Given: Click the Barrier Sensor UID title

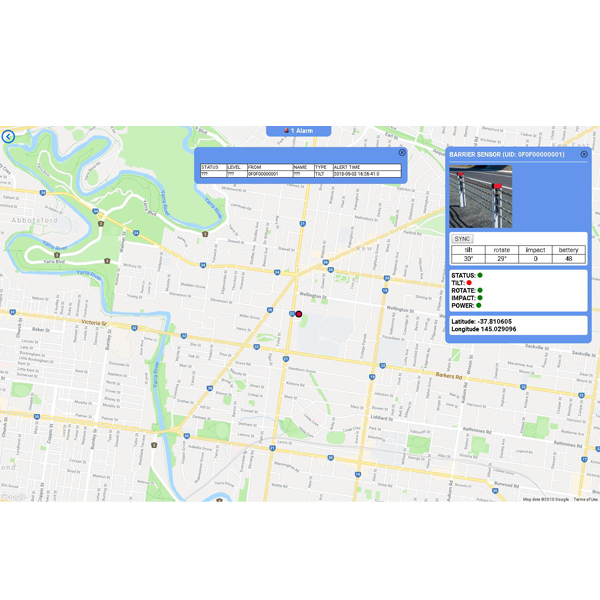Looking at the screenshot, I should coord(507,155).
